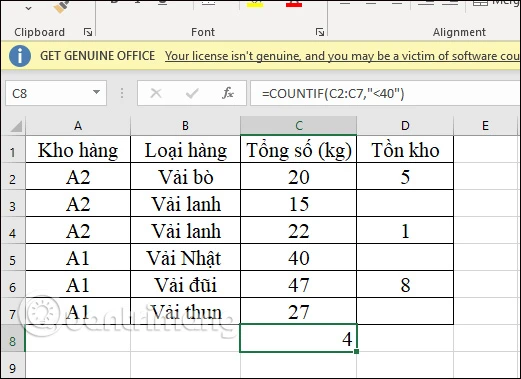Open Clipboard dialog launcher icon
The height and width of the screenshot is (379, 521).
pyautogui.click(x=88, y=32)
